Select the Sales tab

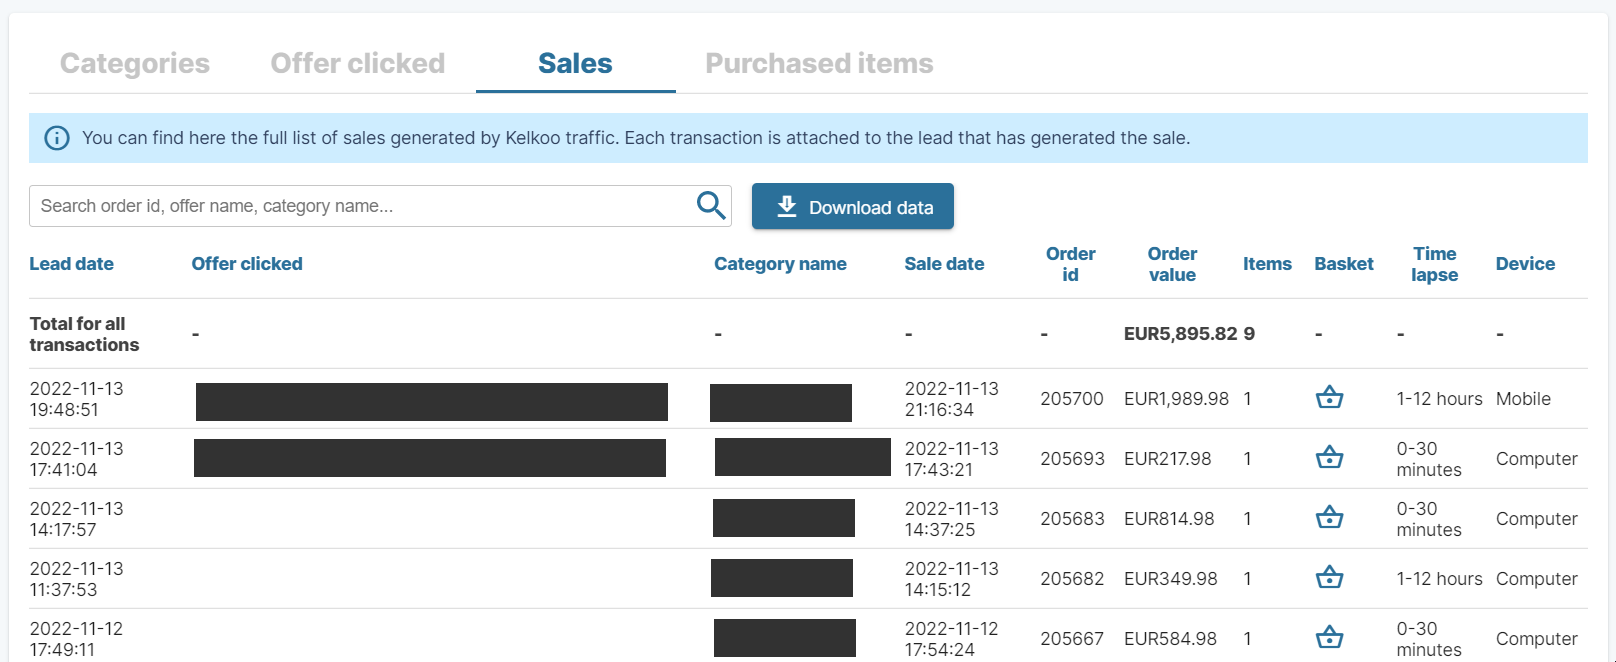tap(575, 63)
